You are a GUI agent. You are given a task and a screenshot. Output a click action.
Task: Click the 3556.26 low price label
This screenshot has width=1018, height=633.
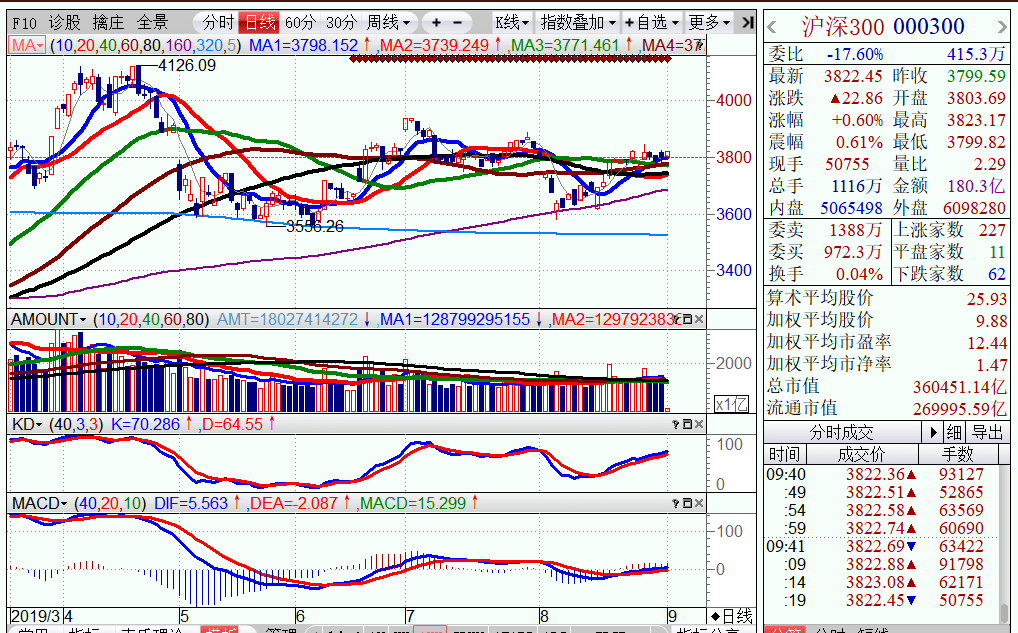click(315, 227)
